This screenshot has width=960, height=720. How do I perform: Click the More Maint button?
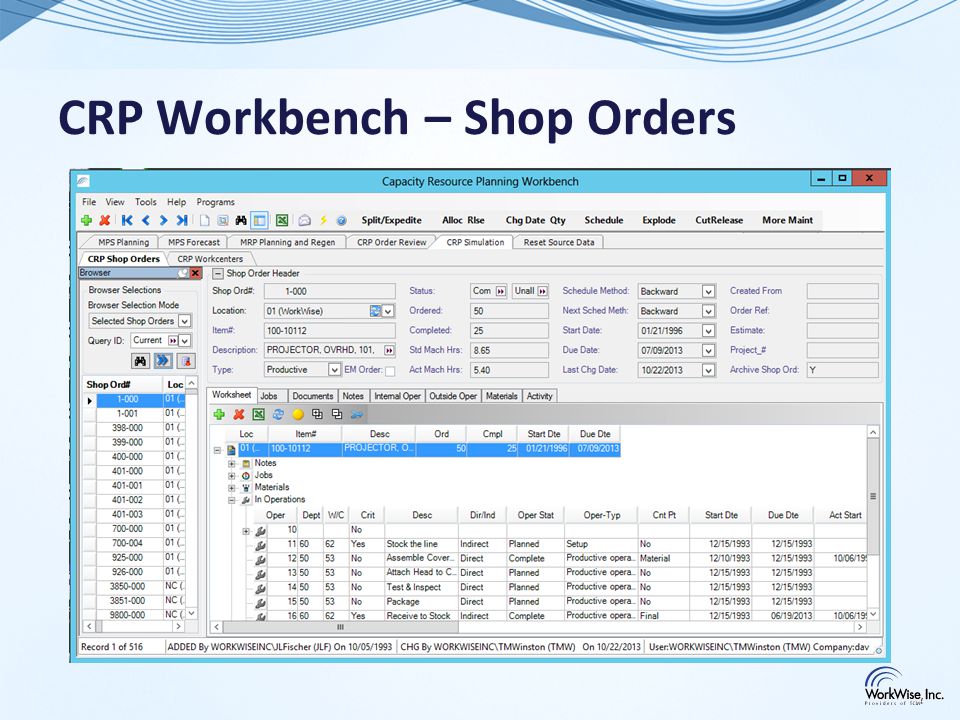pos(787,220)
